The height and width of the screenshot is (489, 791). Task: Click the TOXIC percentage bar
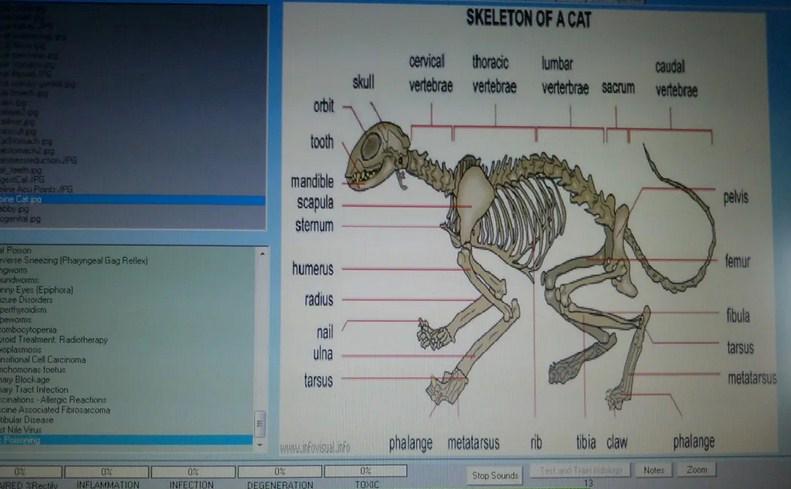[366, 470]
